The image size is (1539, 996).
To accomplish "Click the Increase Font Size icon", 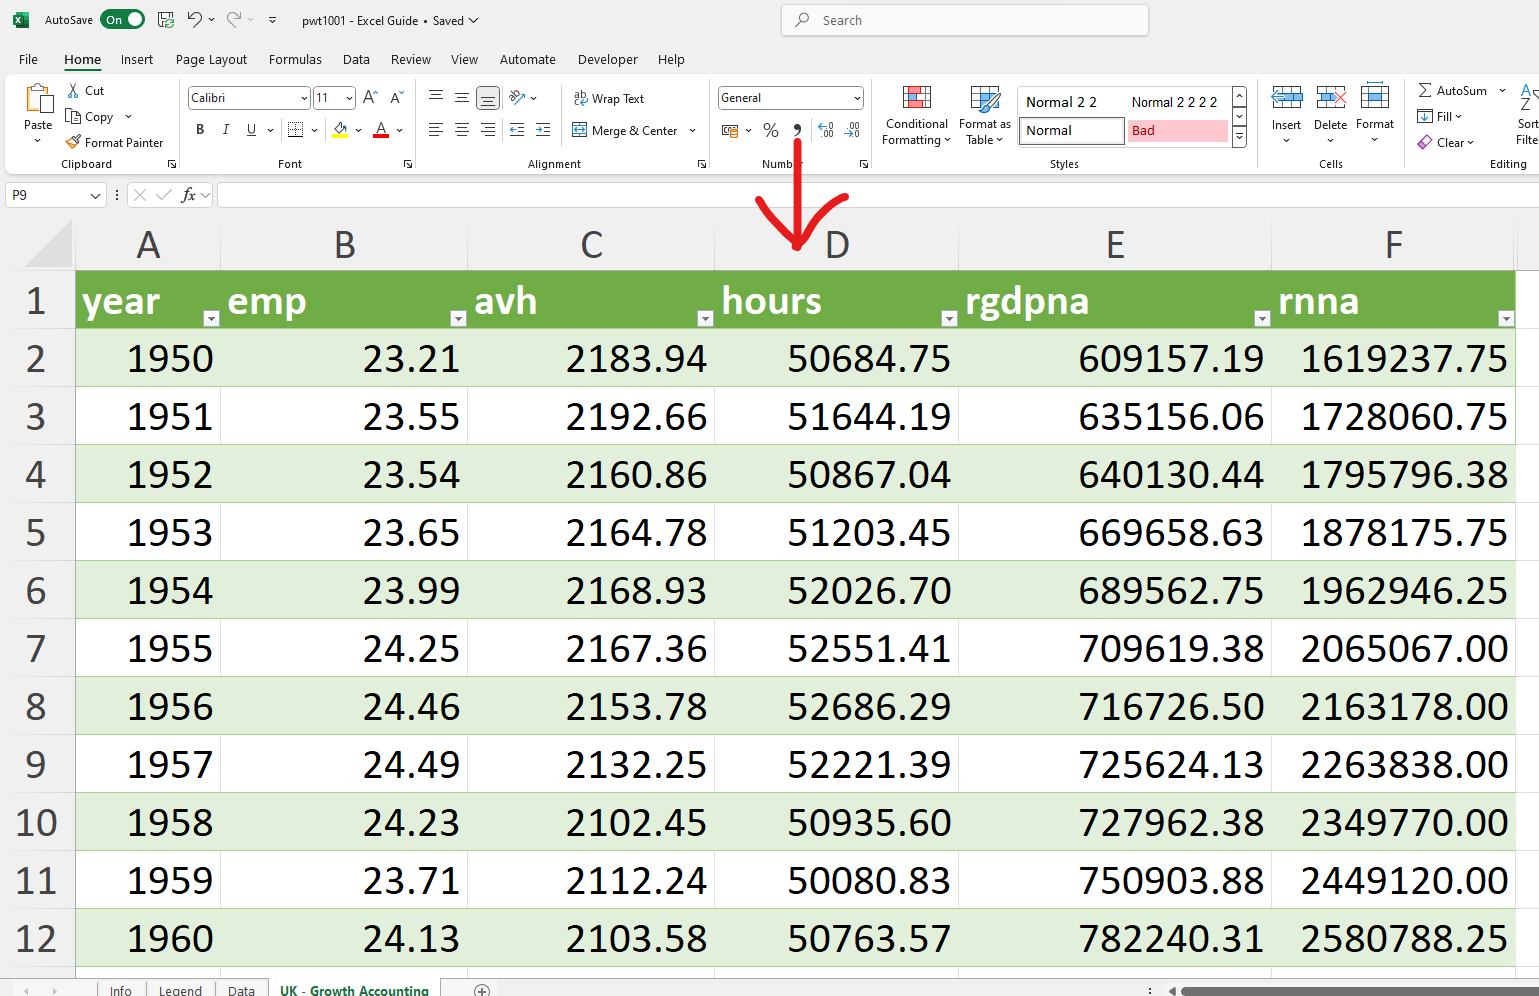I will (370, 98).
